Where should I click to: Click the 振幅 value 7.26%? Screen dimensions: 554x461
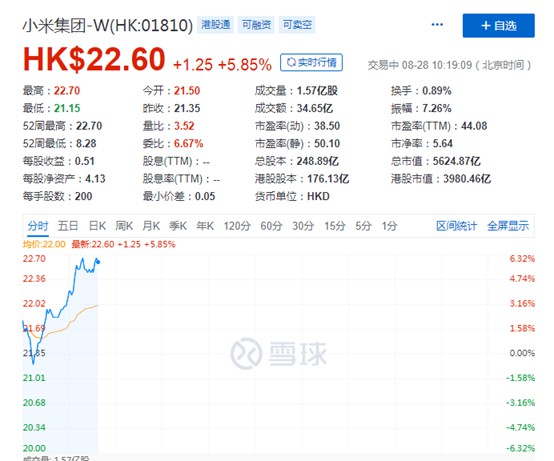[x=437, y=108]
